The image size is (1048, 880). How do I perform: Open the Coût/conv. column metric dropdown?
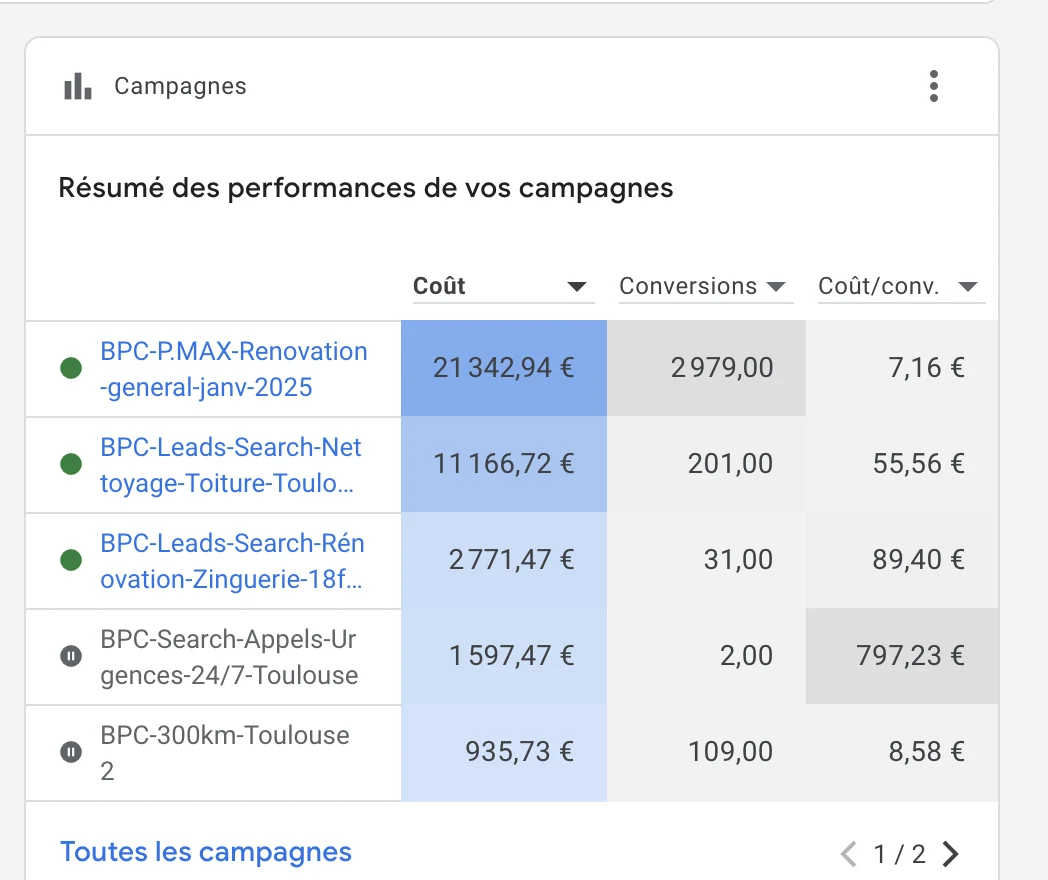point(902,286)
